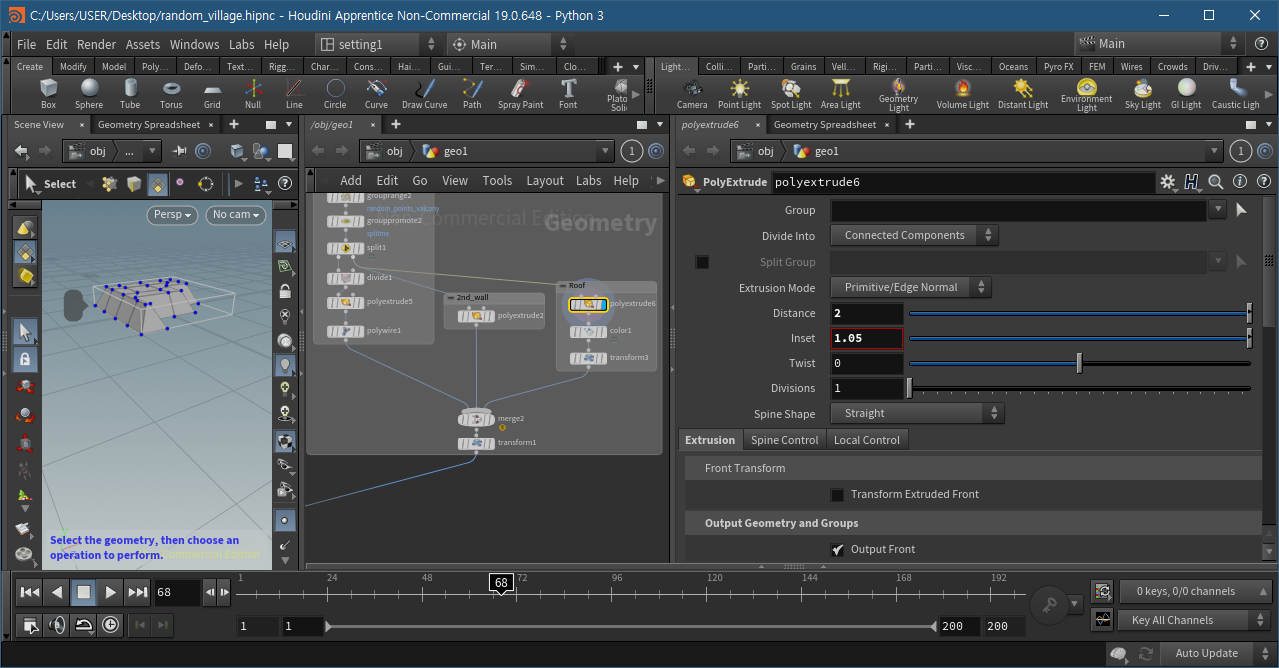
Task: Add a Geometry Light from shelf
Action: [898, 94]
